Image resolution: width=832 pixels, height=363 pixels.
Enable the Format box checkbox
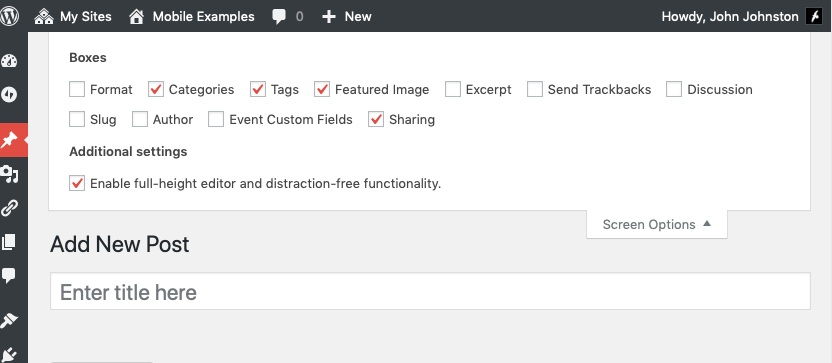coord(77,89)
